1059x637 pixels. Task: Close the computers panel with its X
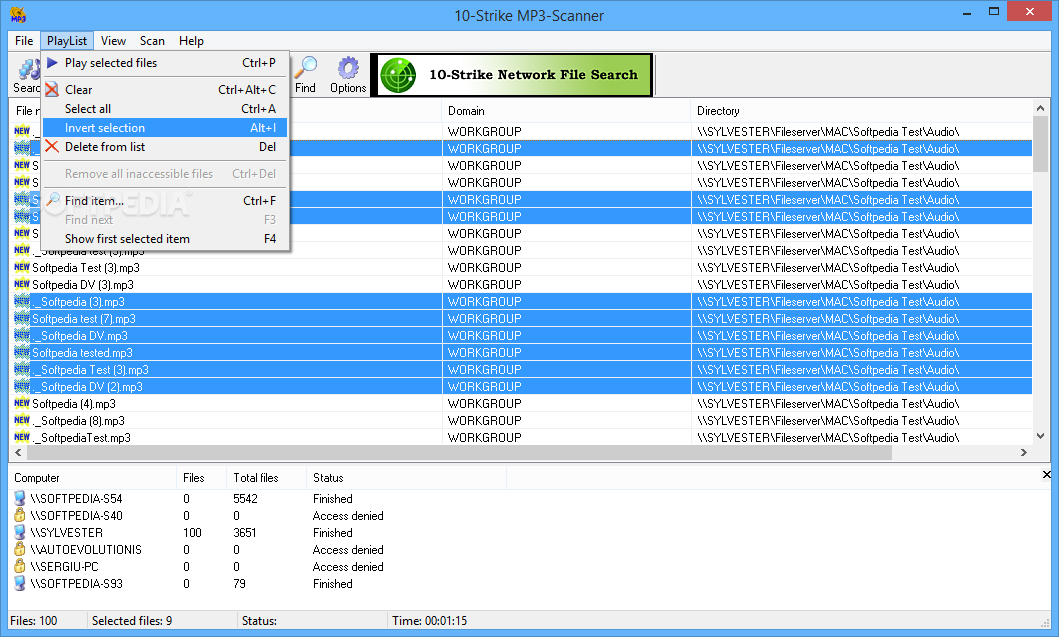(1046, 475)
